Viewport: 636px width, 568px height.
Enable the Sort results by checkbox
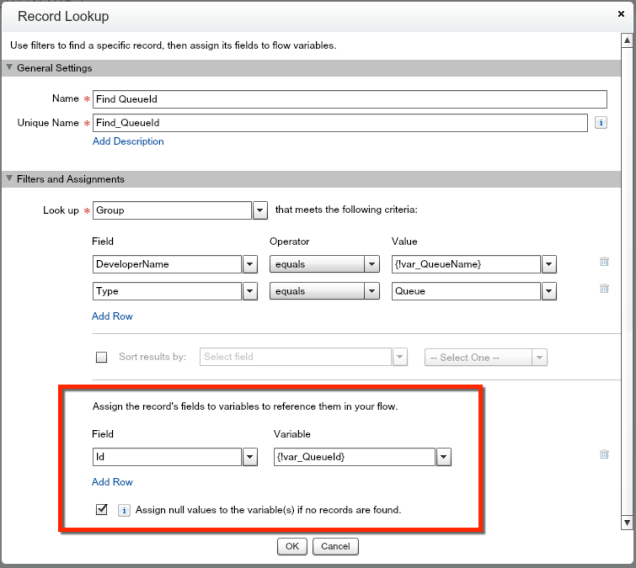(101, 357)
